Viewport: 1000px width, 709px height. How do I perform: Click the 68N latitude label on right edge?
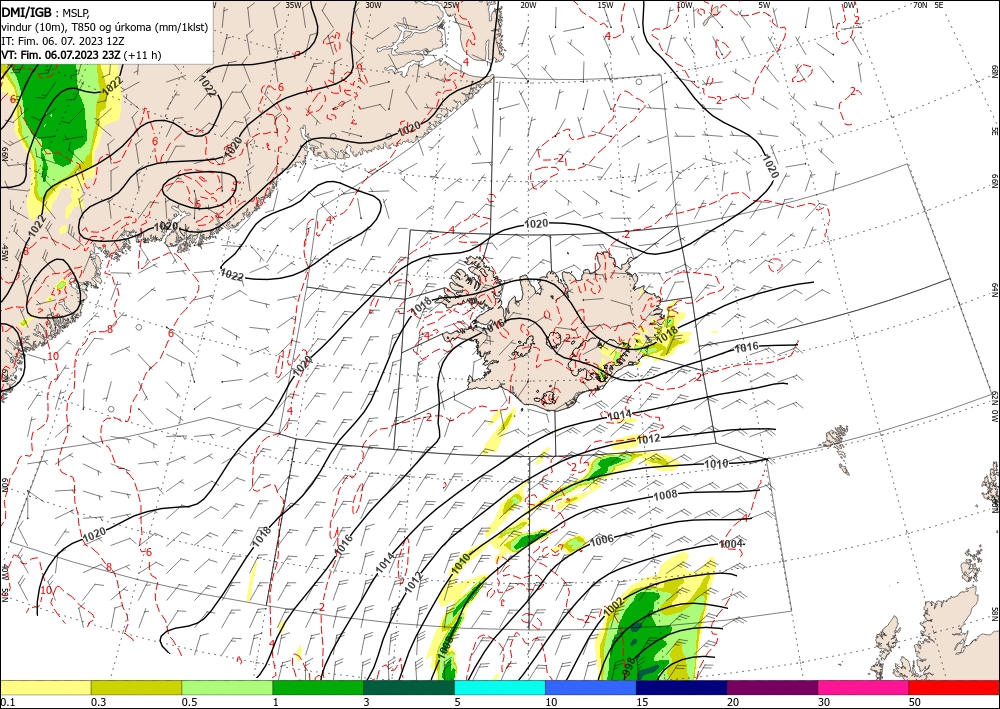click(x=994, y=71)
